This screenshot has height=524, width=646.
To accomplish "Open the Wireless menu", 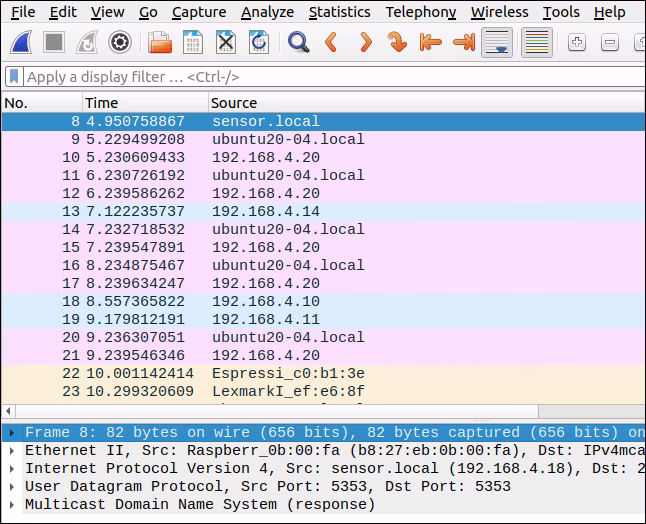I will click(499, 12).
